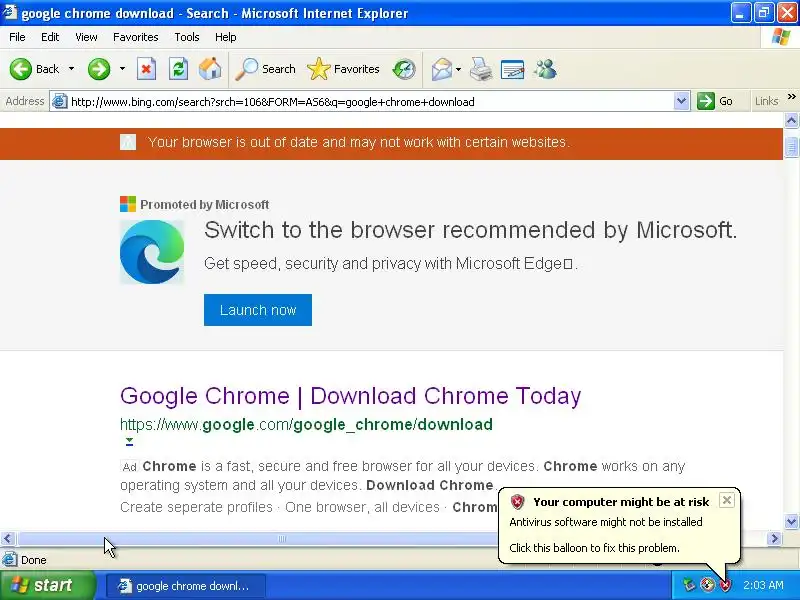Click the Start button

(46, 585)
